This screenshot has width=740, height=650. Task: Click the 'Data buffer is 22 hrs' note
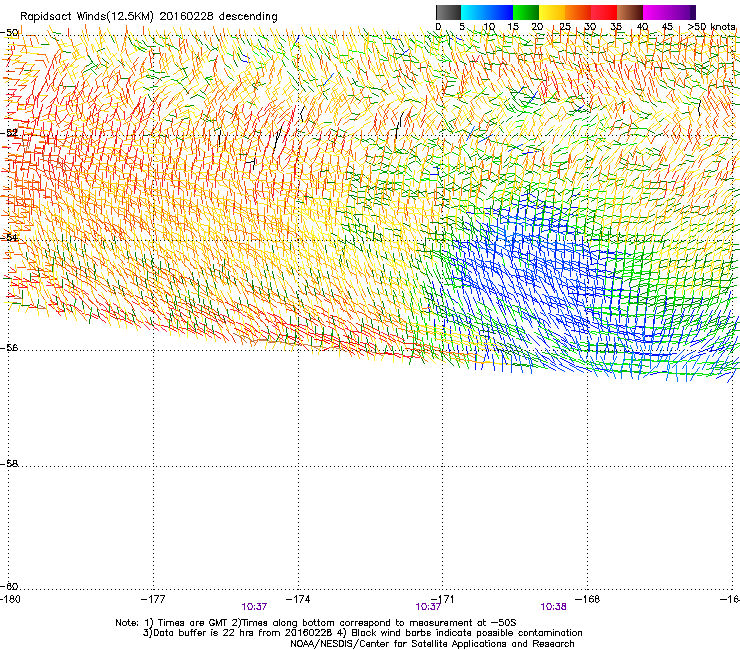click(x=238, y=633)
